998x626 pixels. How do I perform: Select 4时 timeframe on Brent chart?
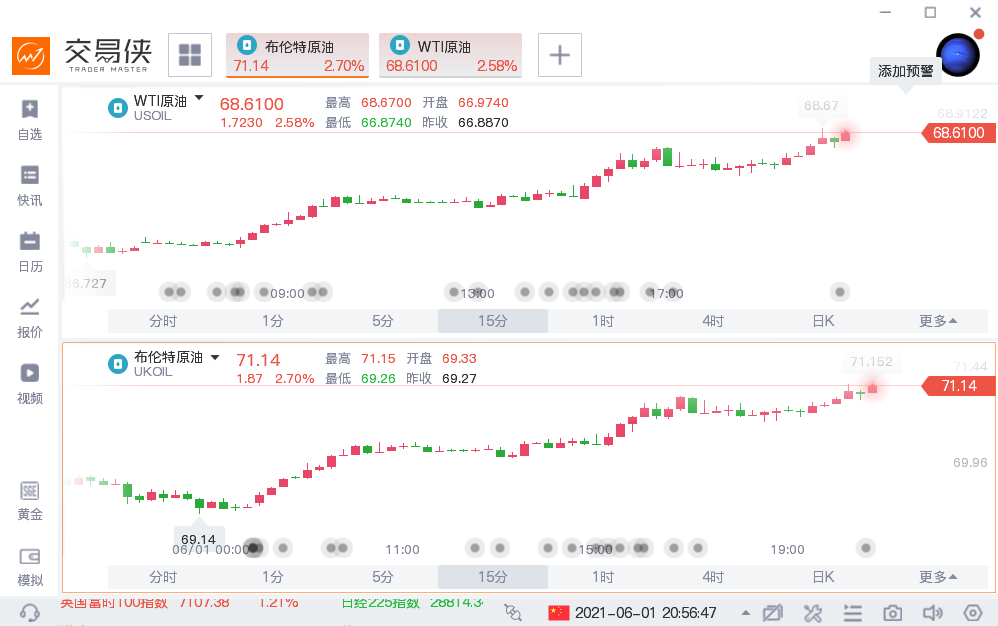713,577
